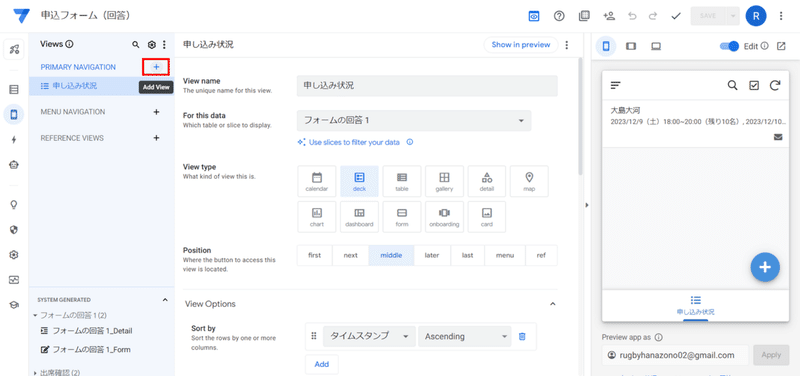Screen dimensions: 800x376
Task: Click the blue add floating button in preview
Action: (765, 267)
